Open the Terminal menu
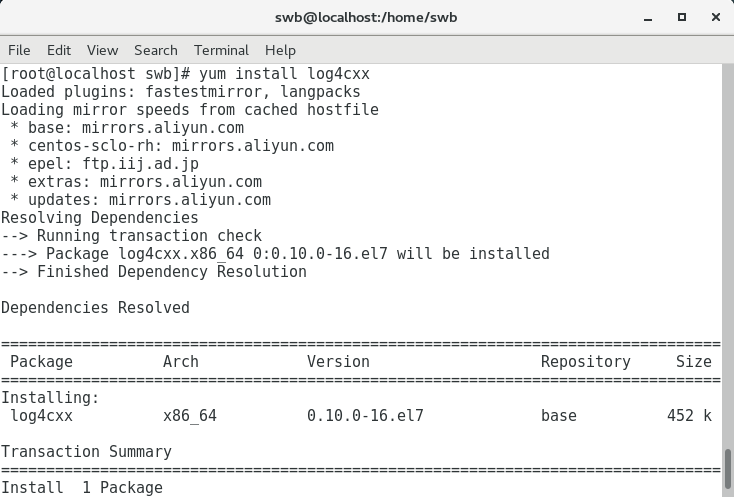734x497 pixels. 221,50
